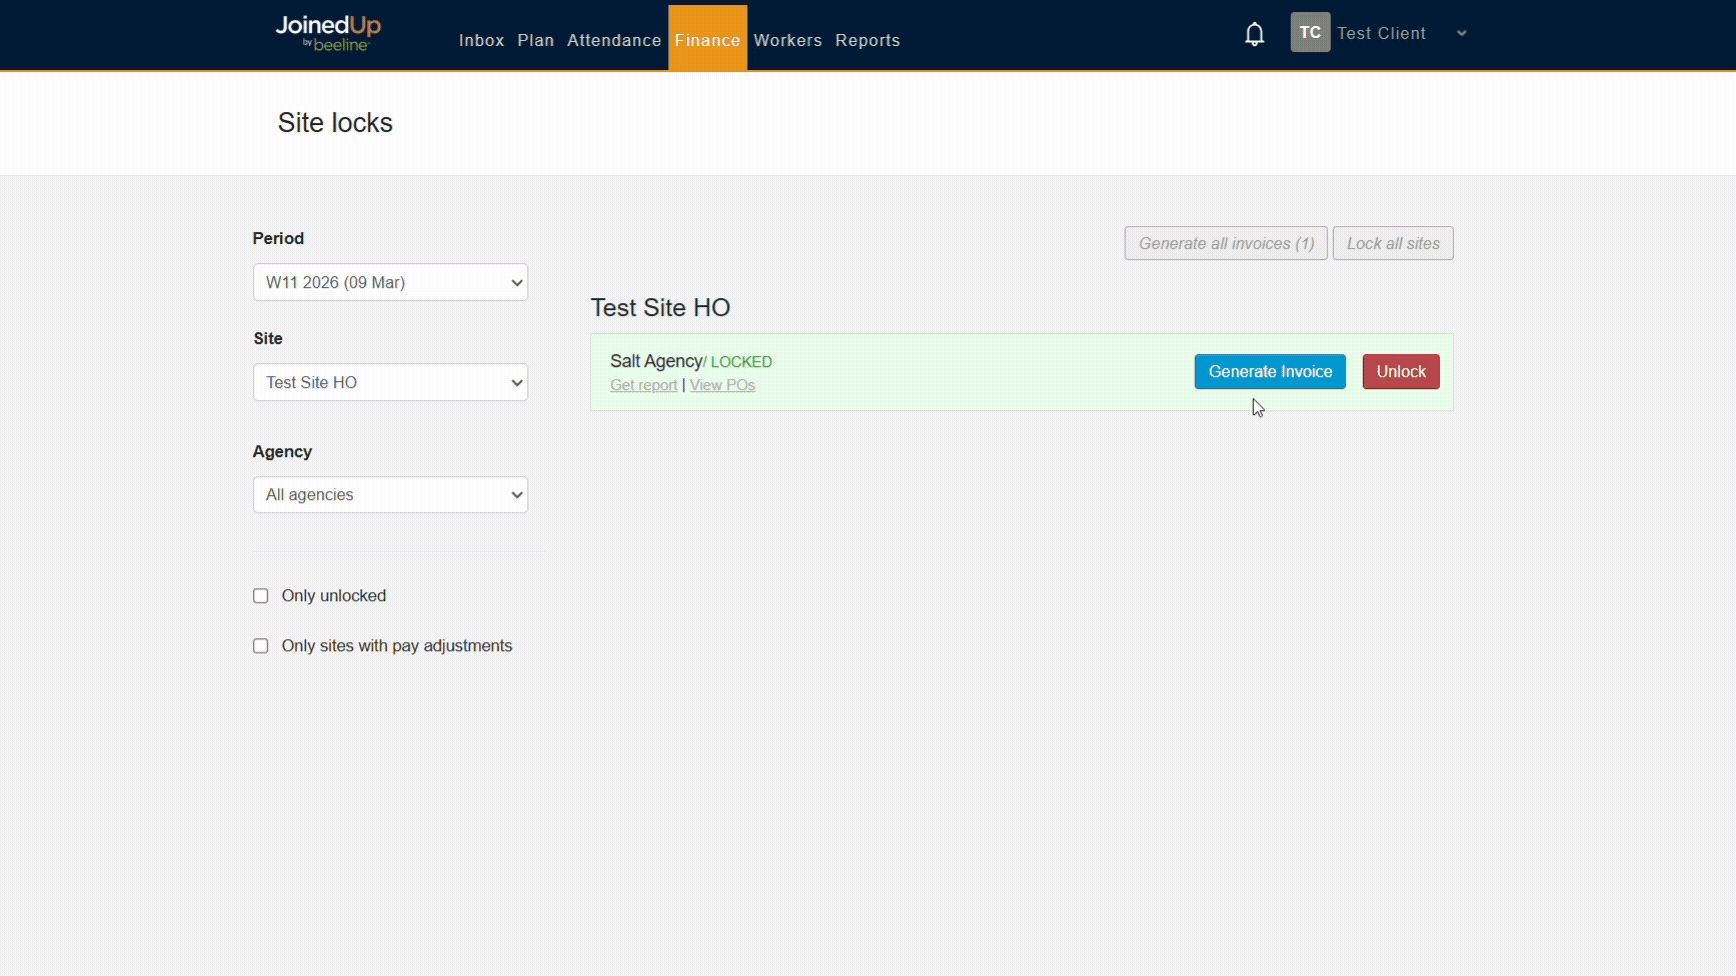The height and width of the screenshot is (976, 1736).
Task: Tick Only sites with pay adjustments
Action: point(261,646)
